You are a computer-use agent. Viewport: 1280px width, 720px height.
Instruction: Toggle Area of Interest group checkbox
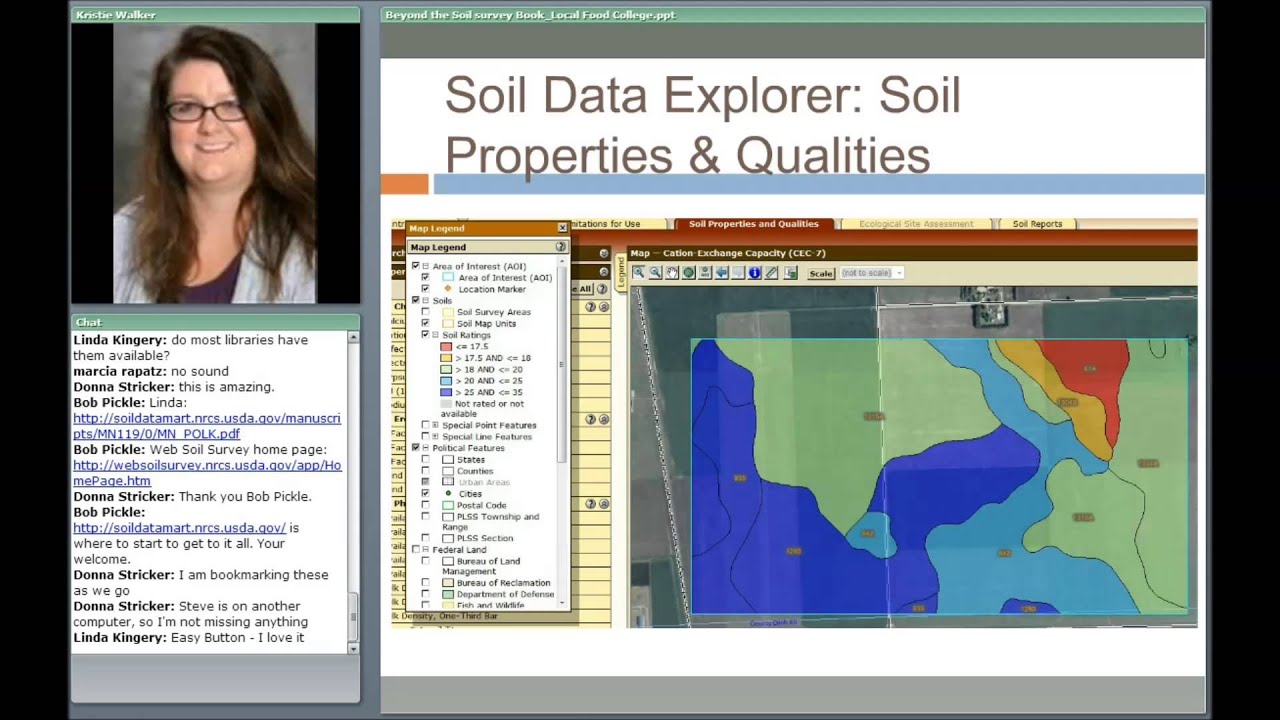415,266
